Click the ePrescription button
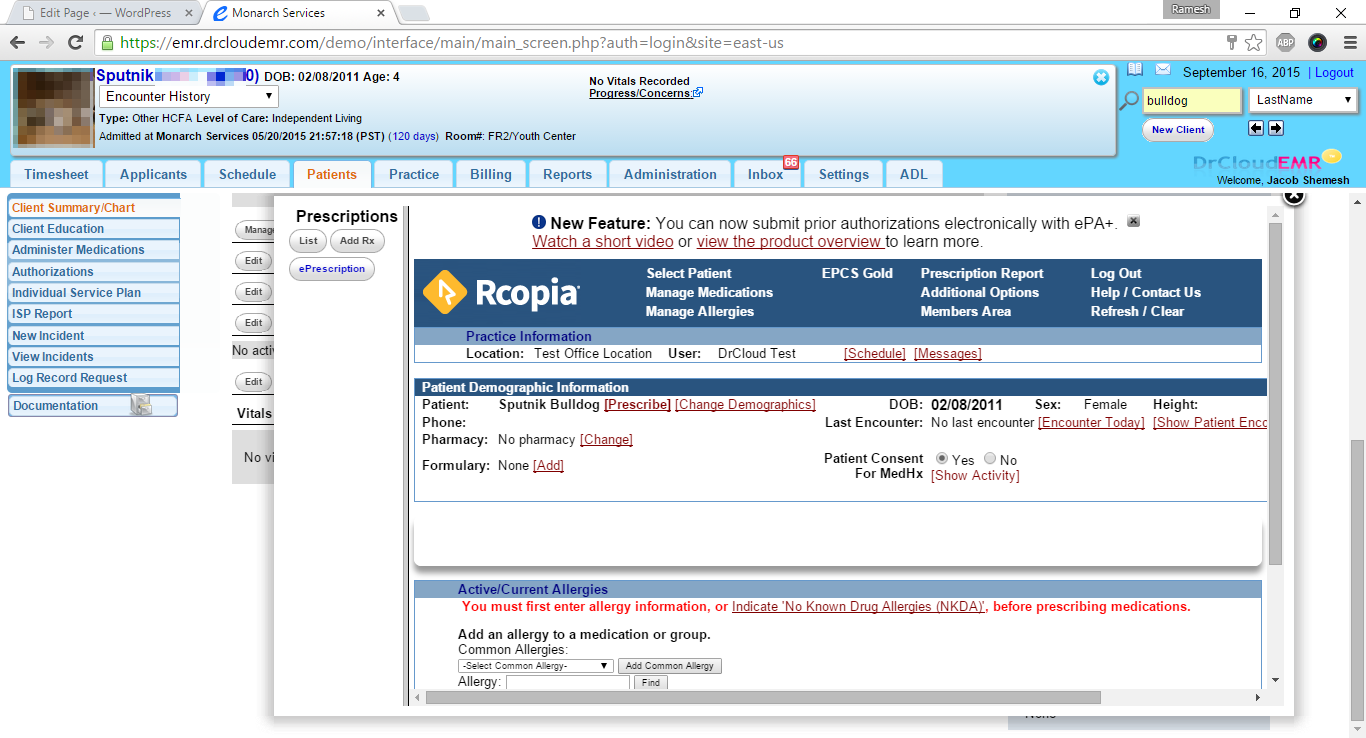 pos(332,269)
